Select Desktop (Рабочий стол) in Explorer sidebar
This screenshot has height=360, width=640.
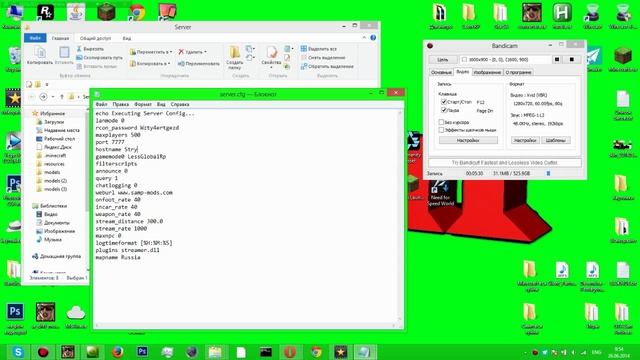point(55,139)
